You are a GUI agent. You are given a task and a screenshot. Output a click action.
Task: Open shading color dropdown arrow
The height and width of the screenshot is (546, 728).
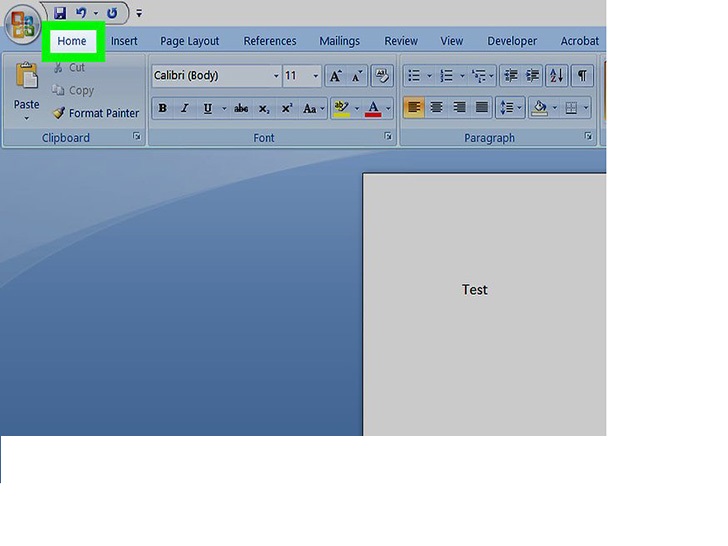tap(554, 108)
